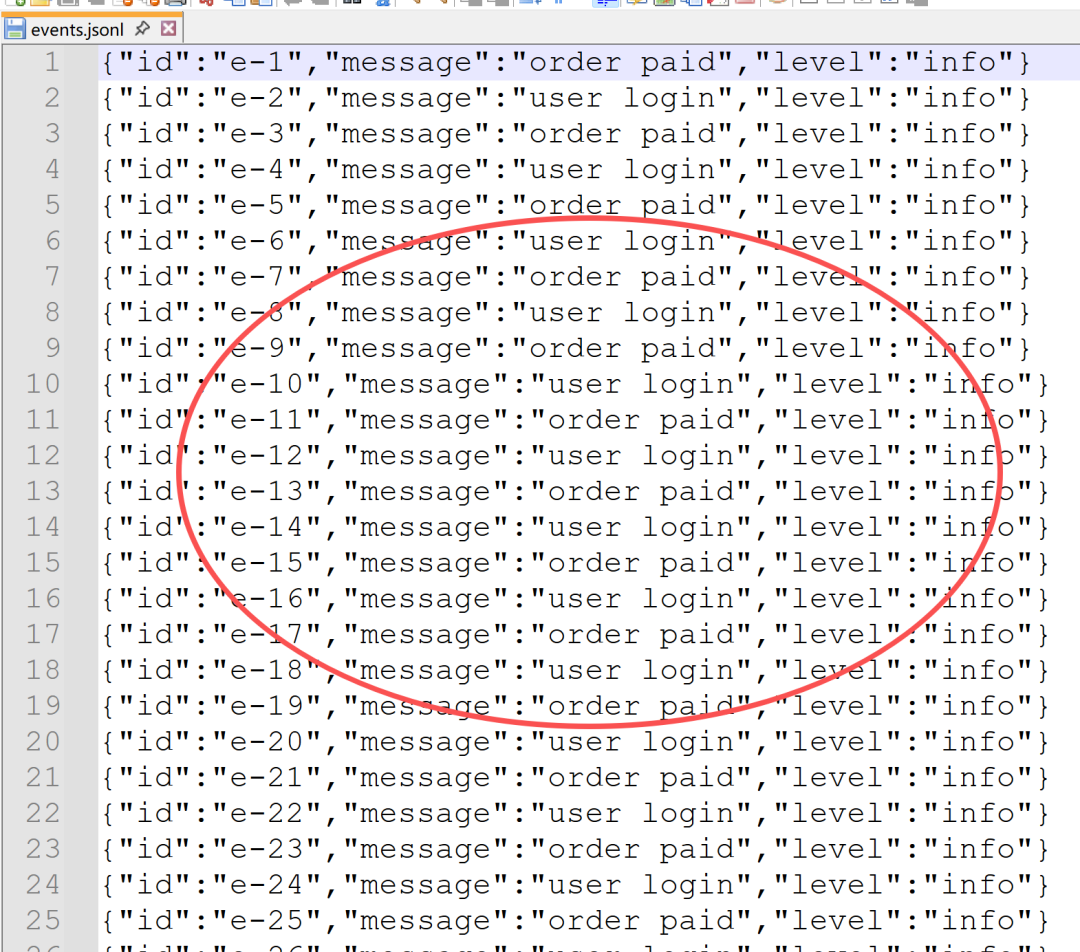1080x952 pixels.
Task: Place cursor in the line with id "e-3"
Action: point(565,134)
